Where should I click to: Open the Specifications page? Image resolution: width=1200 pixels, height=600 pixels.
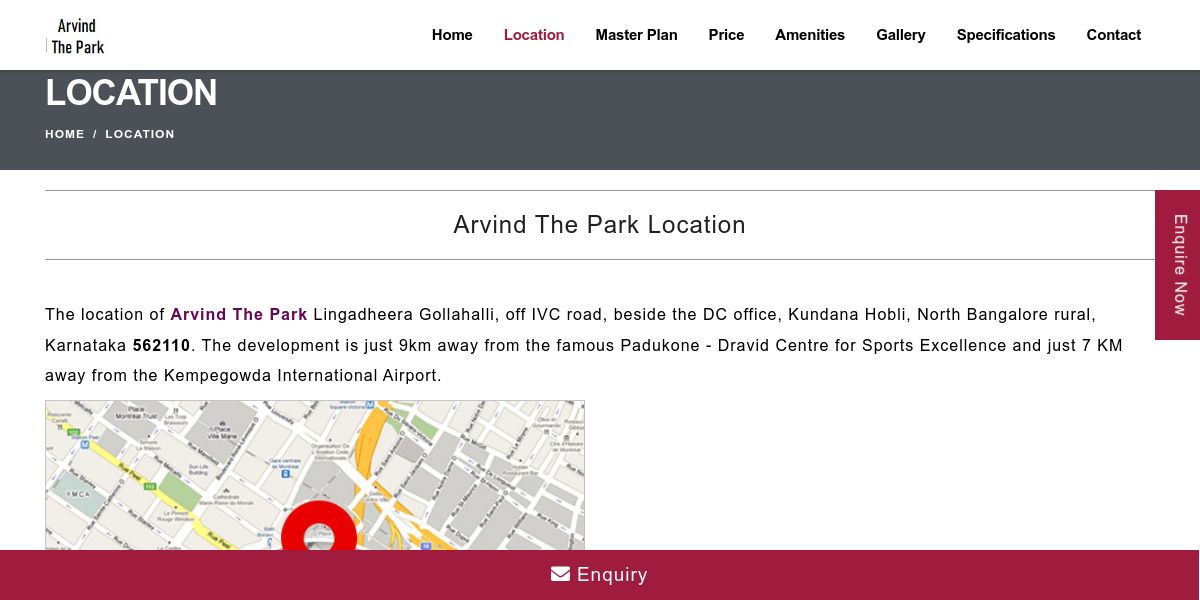[1006, 35]
